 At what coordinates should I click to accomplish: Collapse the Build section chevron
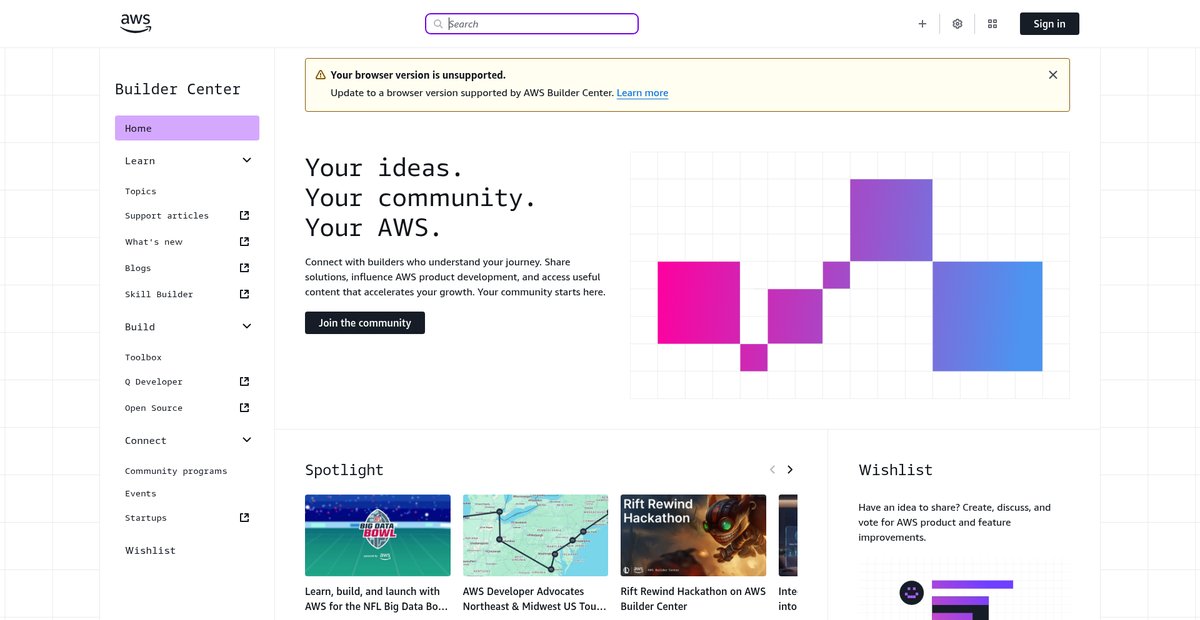coord(247,326)
